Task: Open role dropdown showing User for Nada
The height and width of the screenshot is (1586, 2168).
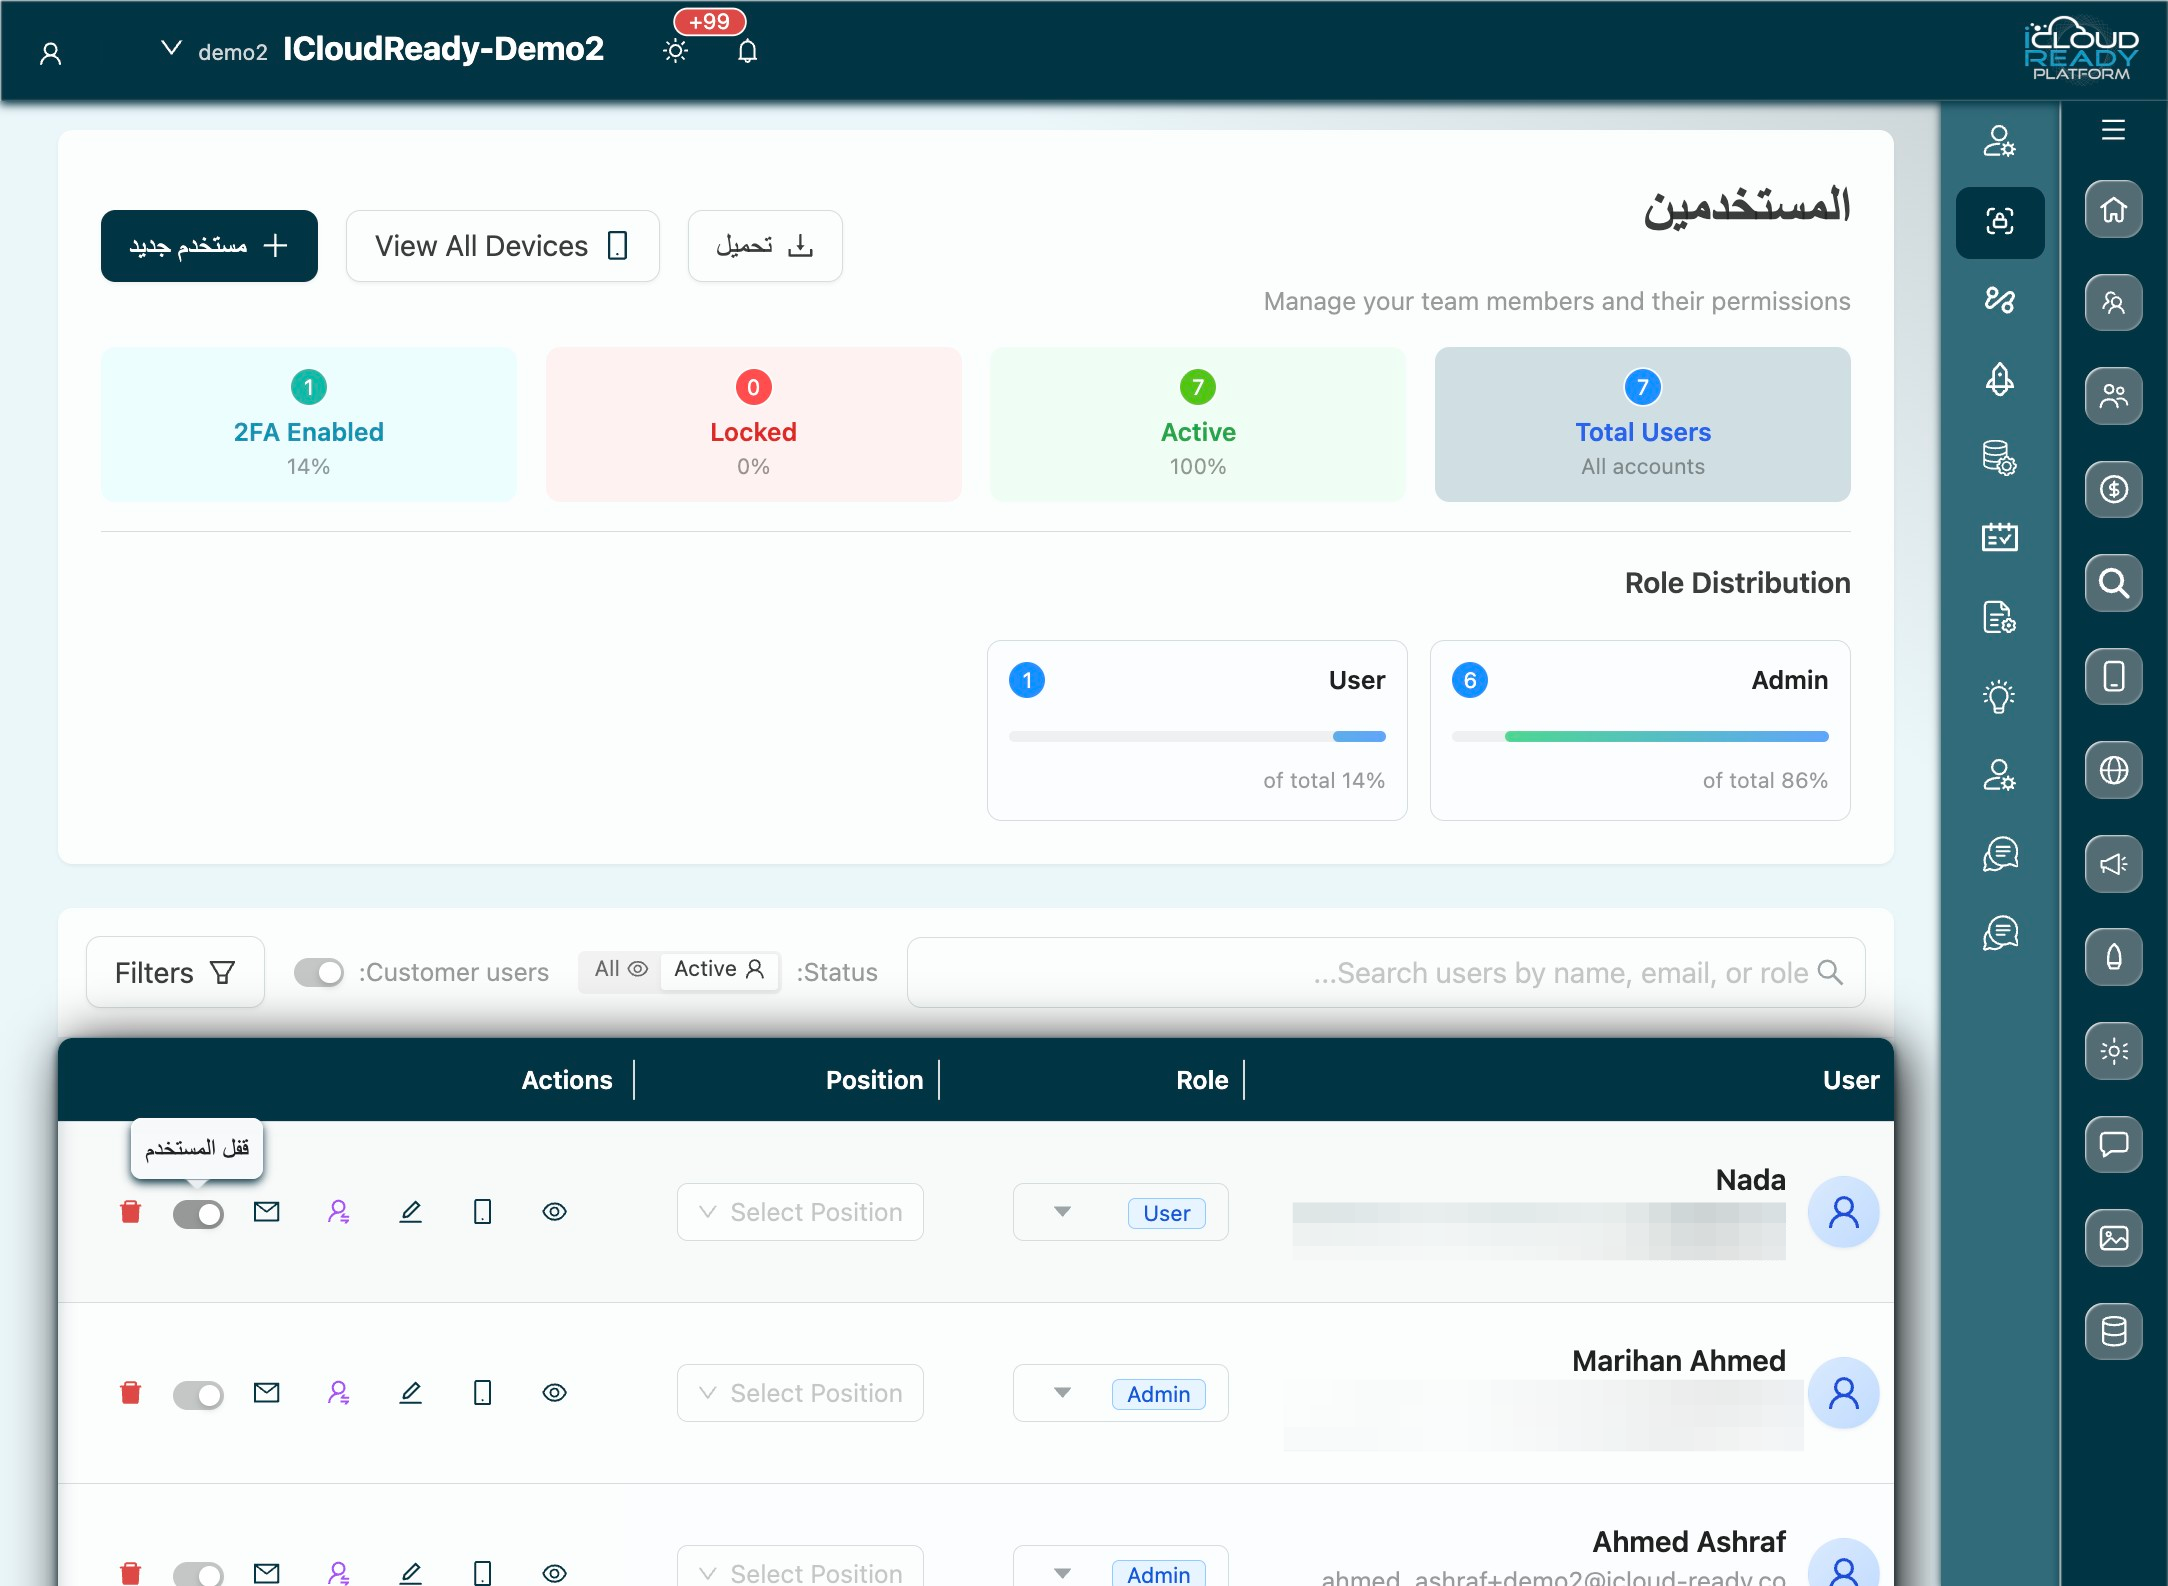Action: tap(1120, 1212)
